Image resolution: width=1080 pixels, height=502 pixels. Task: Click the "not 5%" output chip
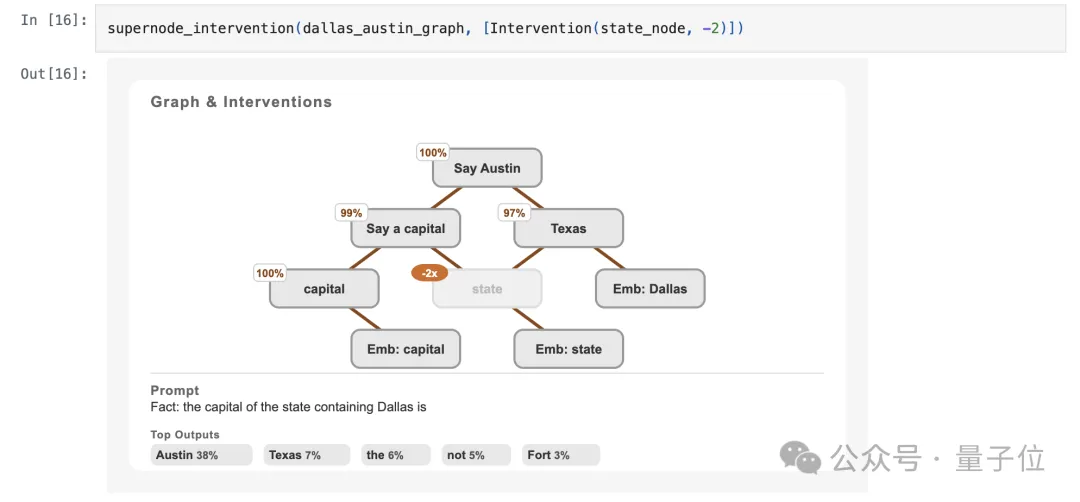tap(476, 455)
